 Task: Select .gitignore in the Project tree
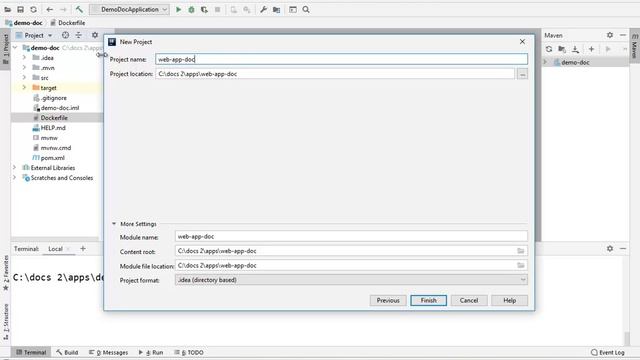(49, 98)
